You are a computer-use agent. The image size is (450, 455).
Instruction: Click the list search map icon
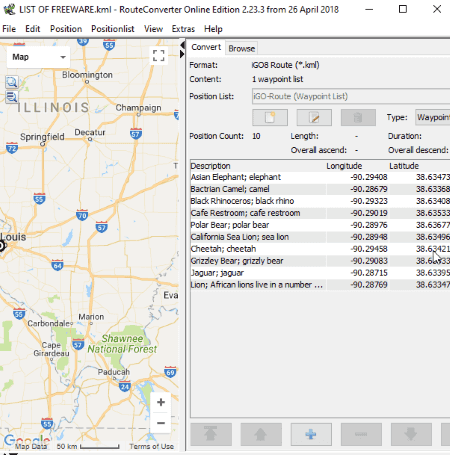pyautogui.click(x=12, y=97)
